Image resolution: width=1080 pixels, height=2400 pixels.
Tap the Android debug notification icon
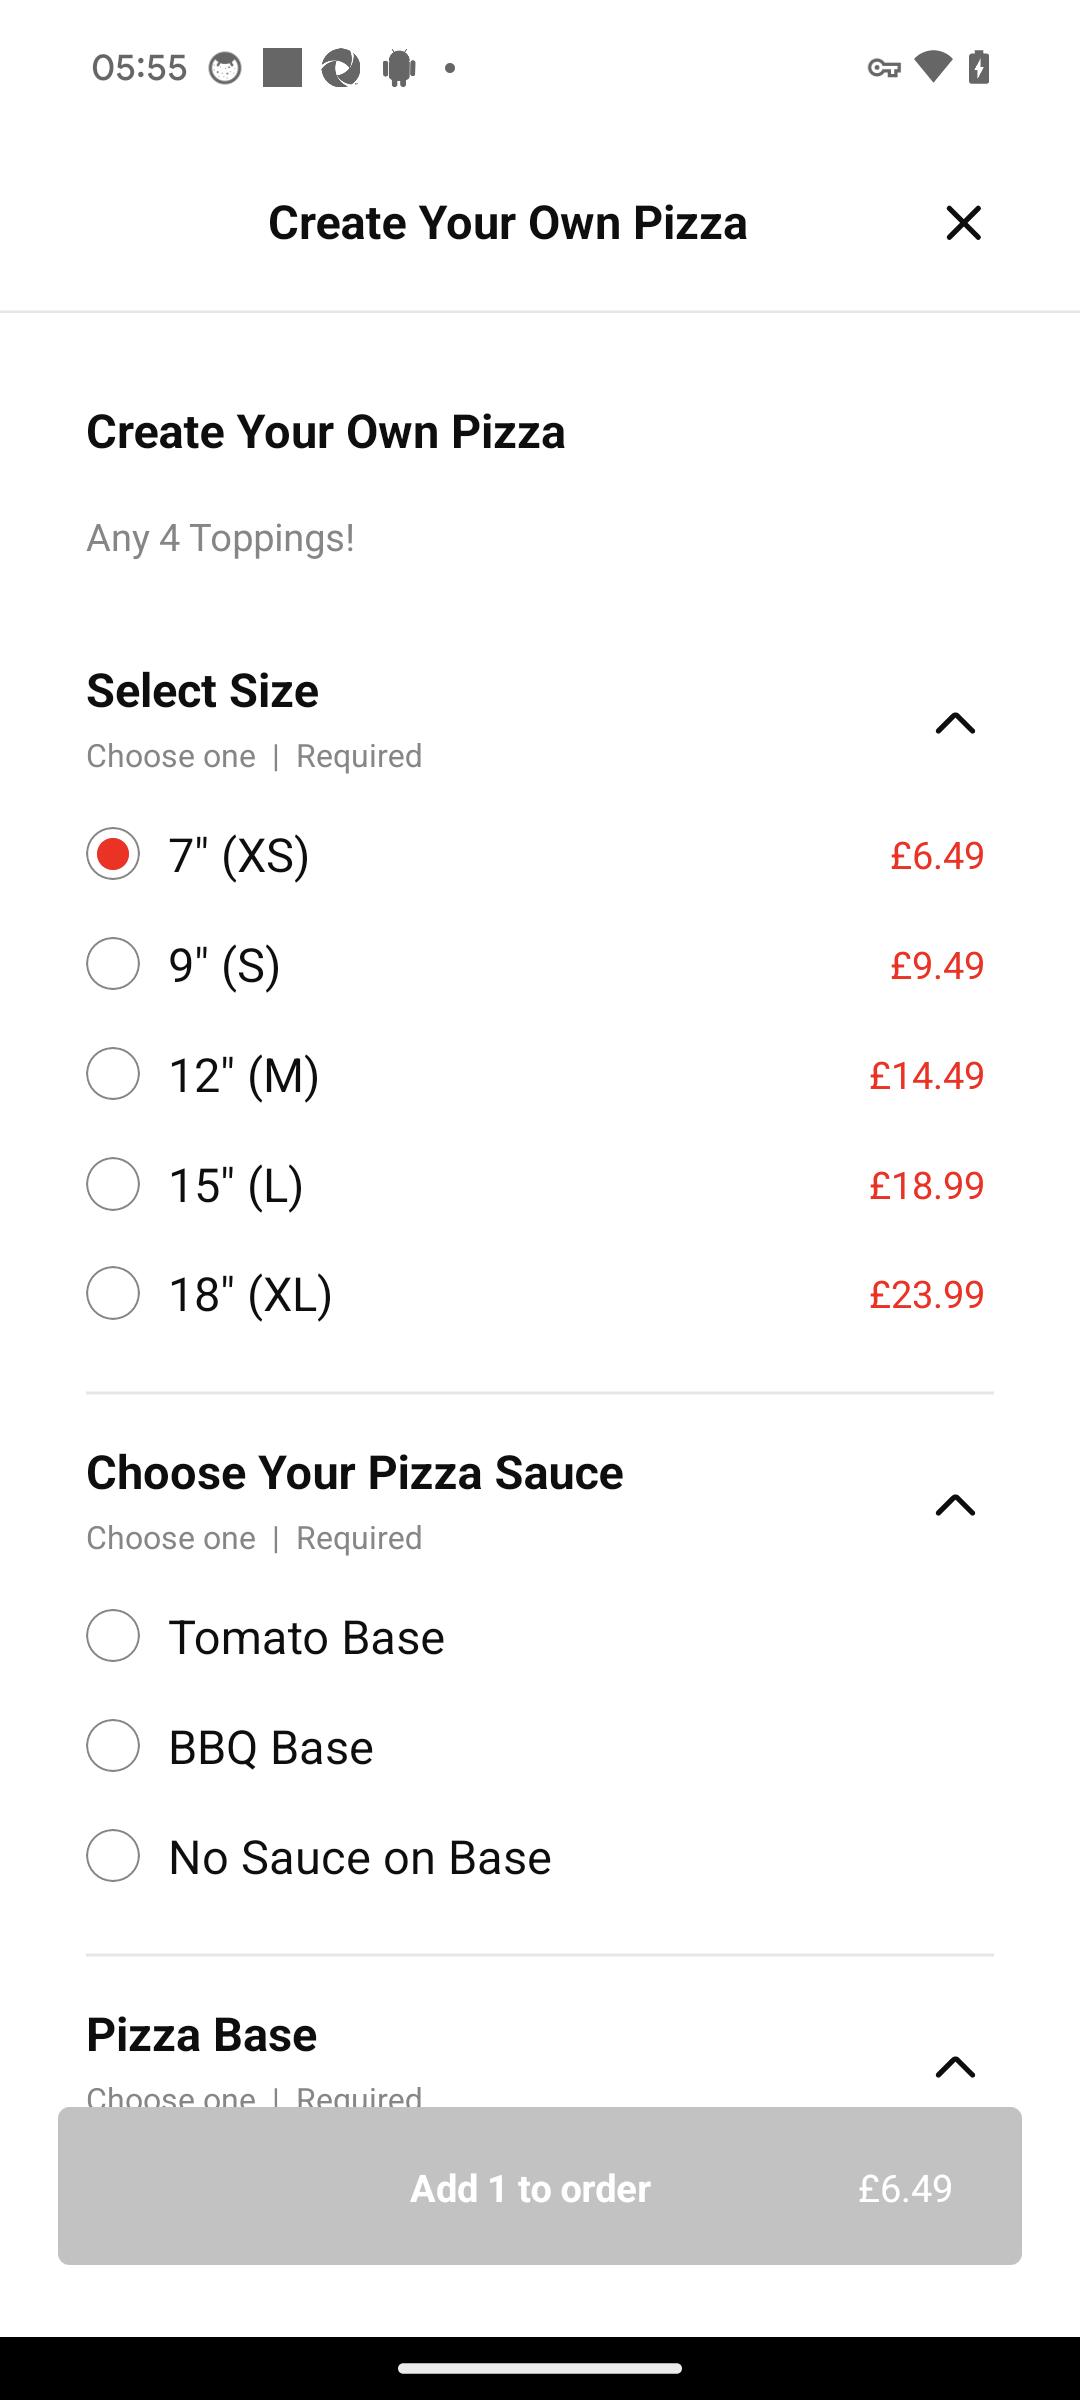coord(398,68)
